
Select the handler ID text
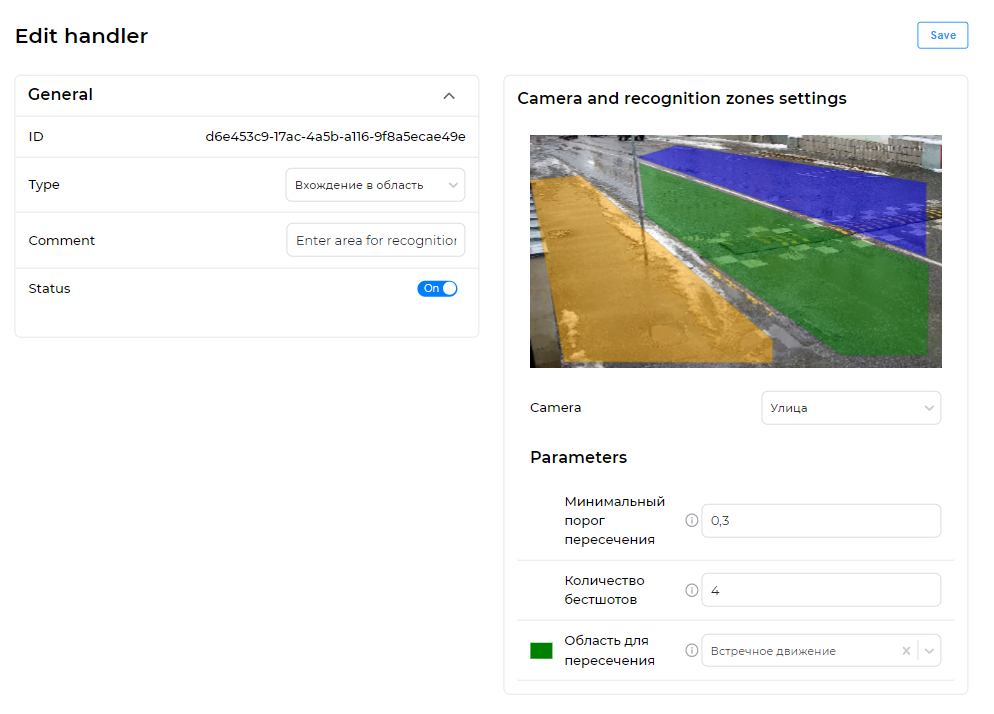(335, 136)
